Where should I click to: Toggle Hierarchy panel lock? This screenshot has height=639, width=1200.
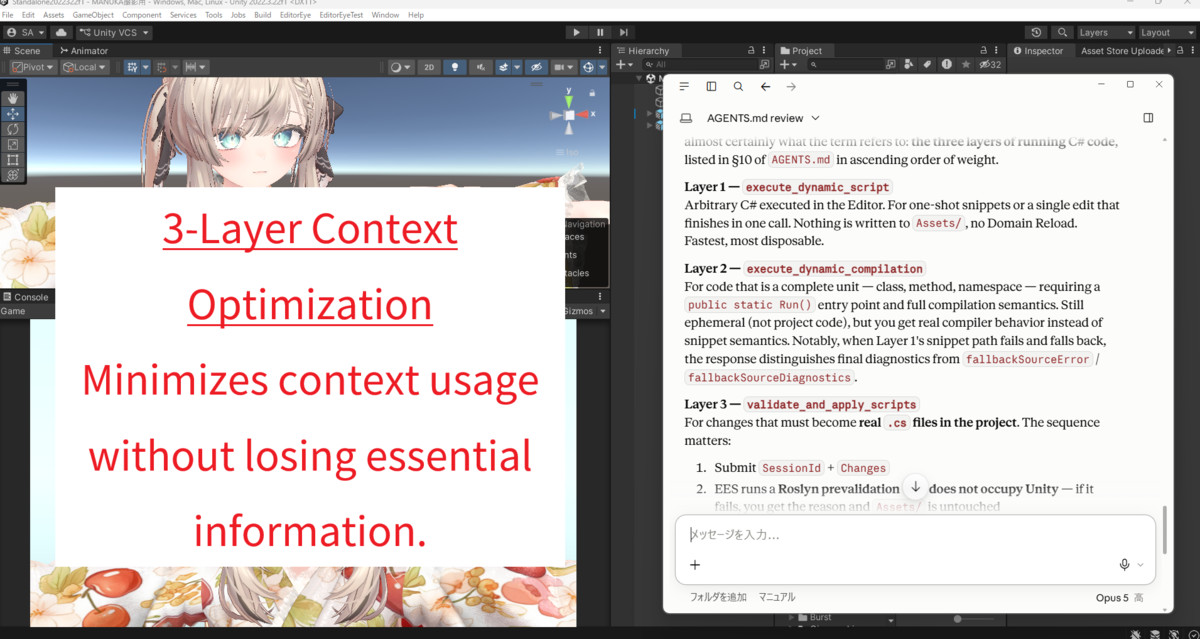pos(751,49)
